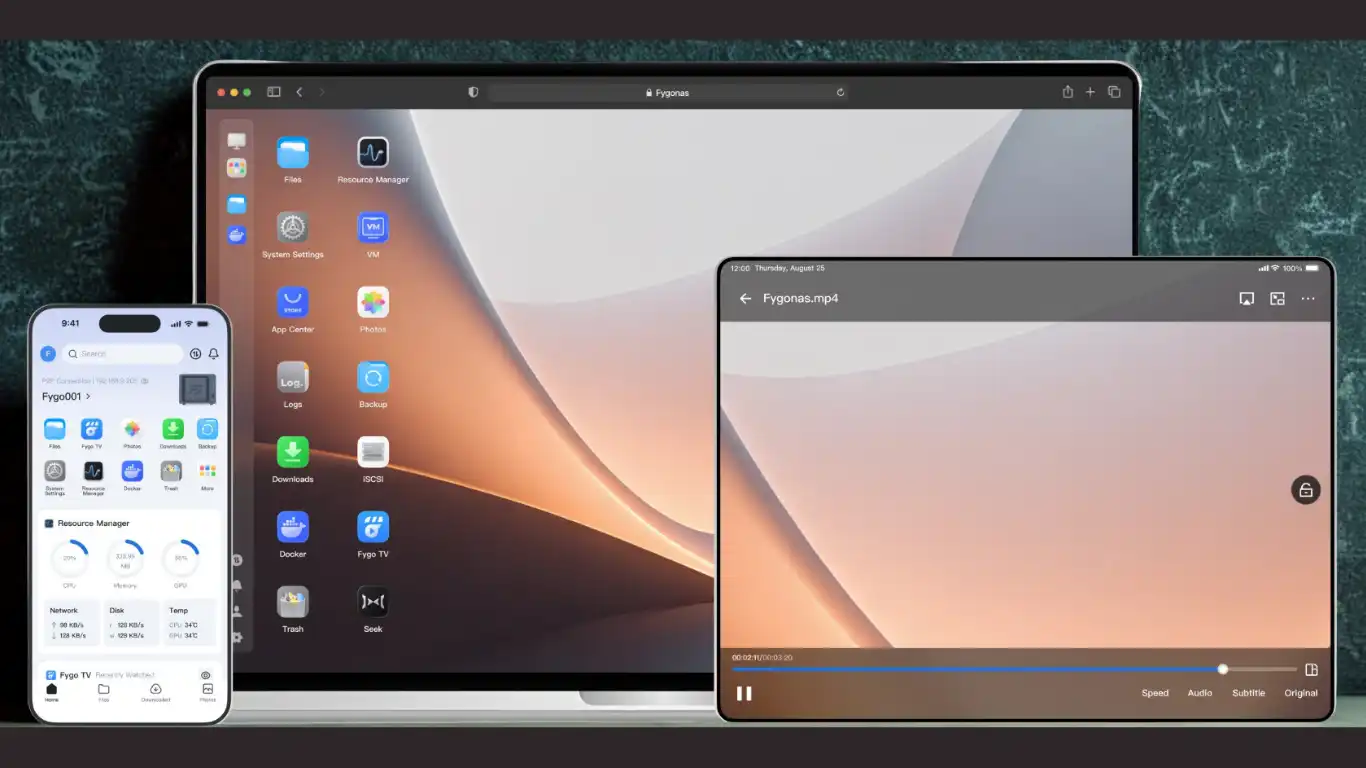Switch to the Home tab on the phone

pyautogui.click(x=52, y=693)
